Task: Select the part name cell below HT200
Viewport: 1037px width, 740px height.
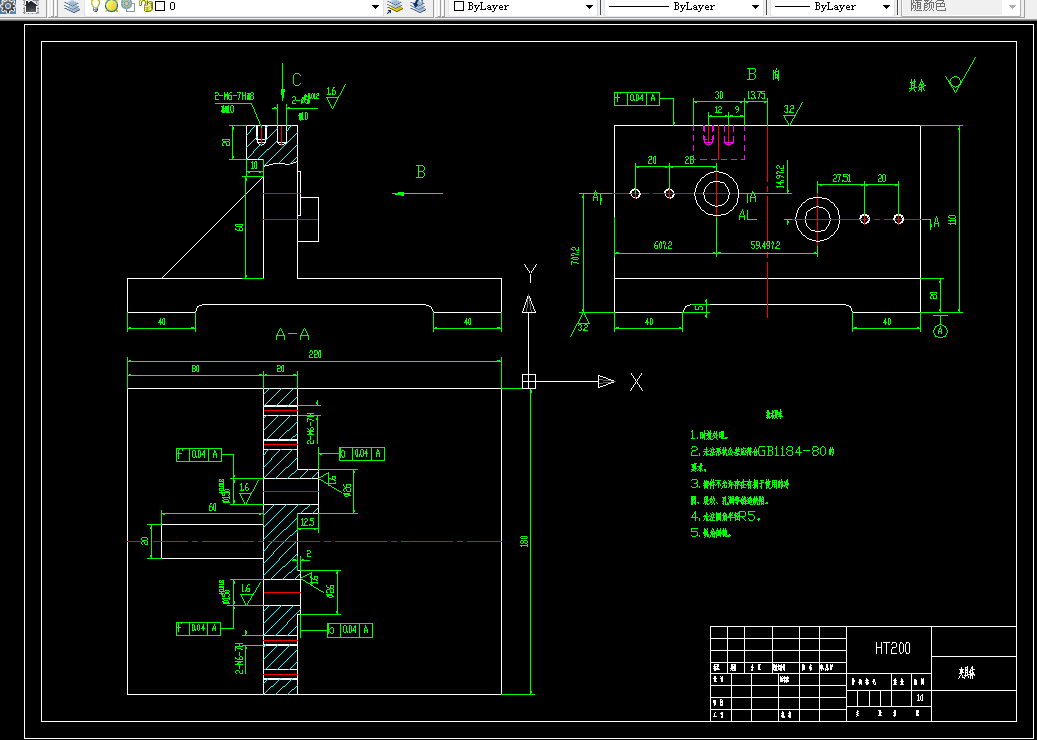Action: click(974, 674)
